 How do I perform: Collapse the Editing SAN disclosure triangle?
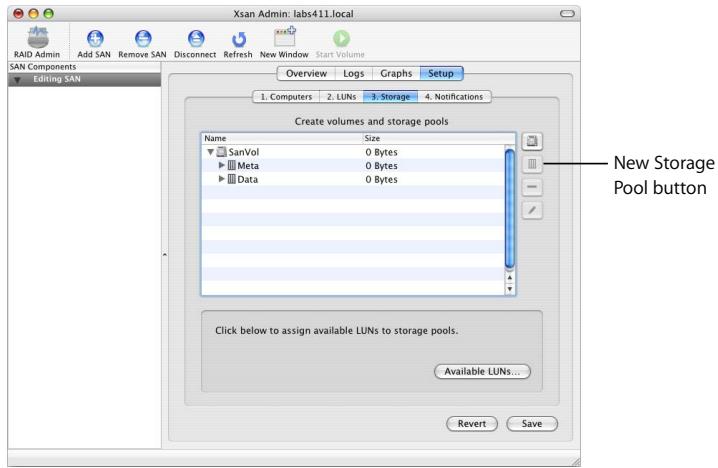pyautogui.click(x=17, y=80)
